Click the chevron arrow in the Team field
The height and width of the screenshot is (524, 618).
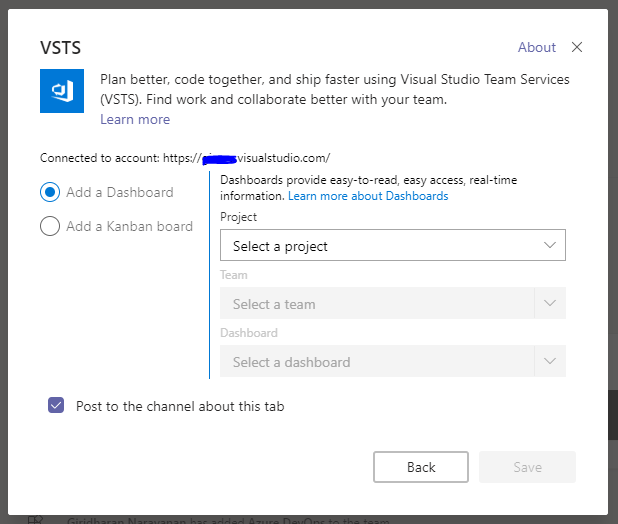tap(549, 304)
